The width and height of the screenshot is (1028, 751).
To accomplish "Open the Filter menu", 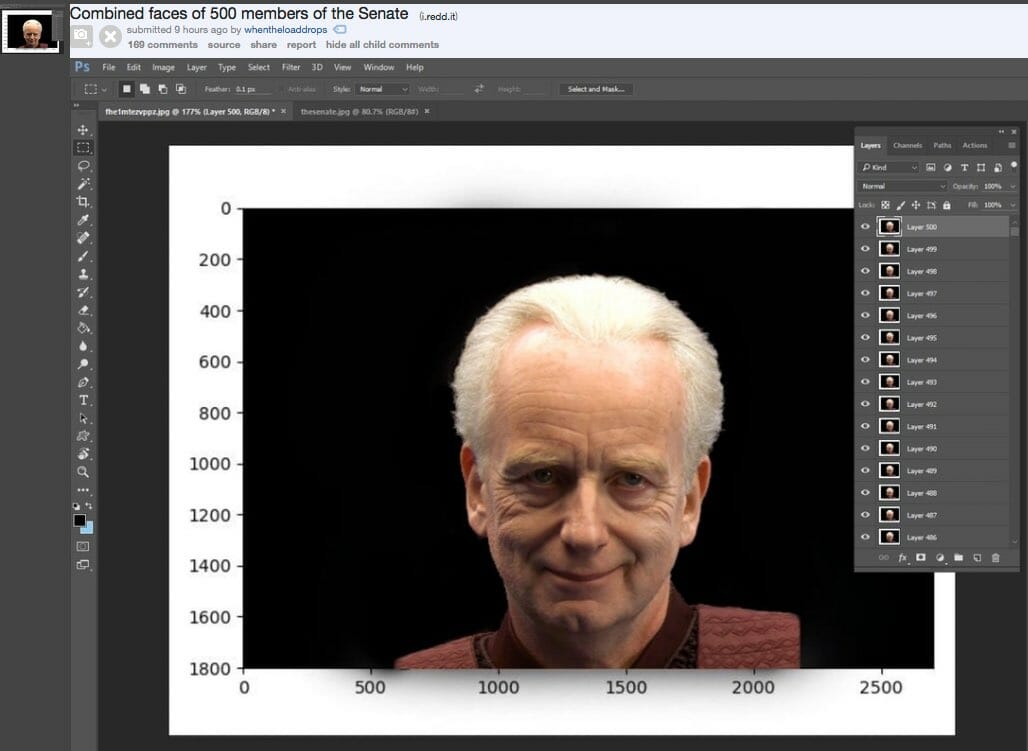I will (x=290, y=67).
